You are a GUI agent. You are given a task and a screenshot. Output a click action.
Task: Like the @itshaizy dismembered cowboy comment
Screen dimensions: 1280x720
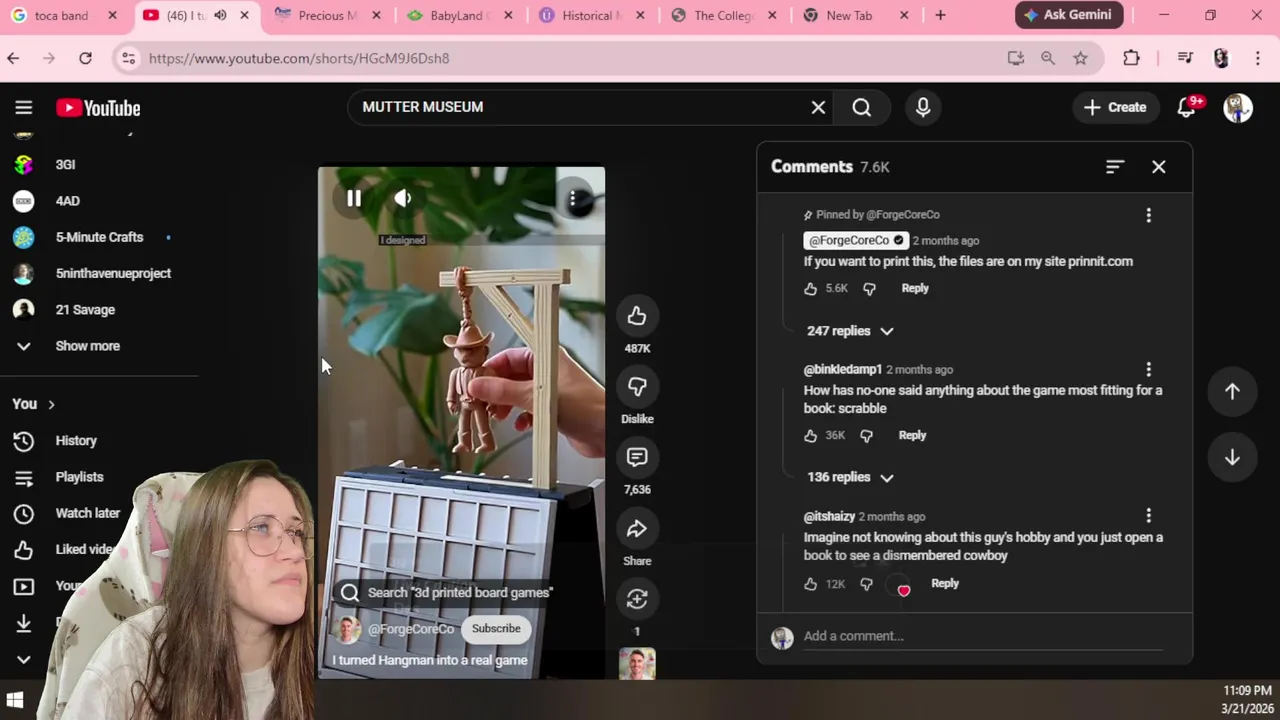(x=811, y=584)
